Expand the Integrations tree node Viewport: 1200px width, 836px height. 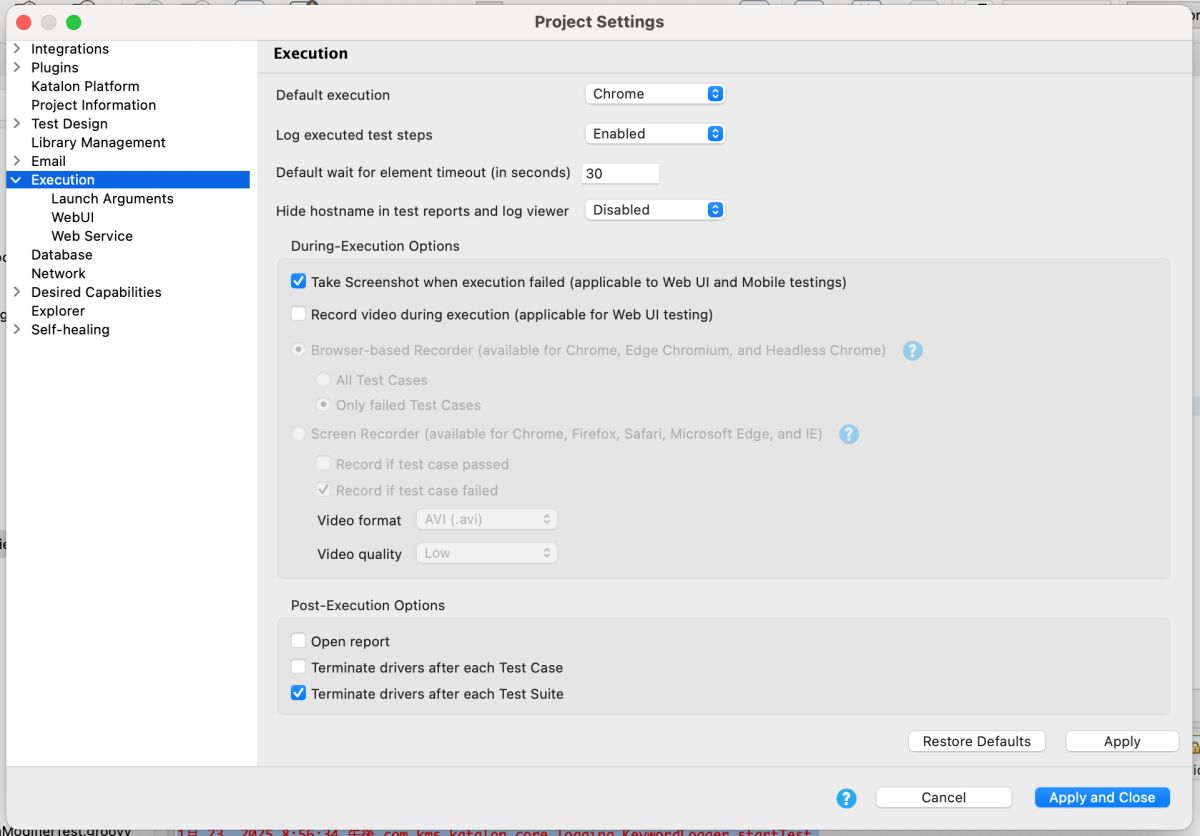click(16, 49)
